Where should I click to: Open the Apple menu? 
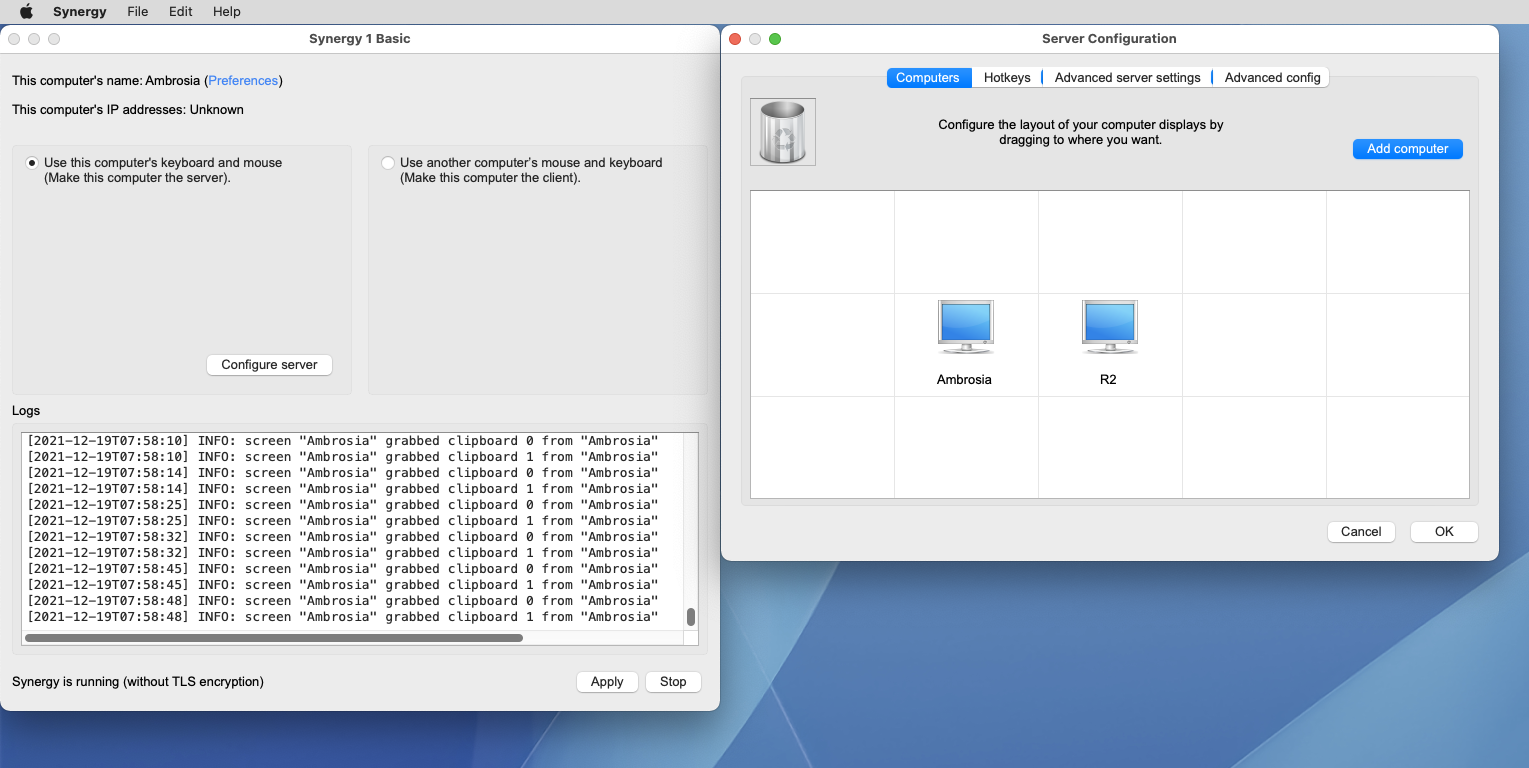pyautogui.click(x=26, y=12)
